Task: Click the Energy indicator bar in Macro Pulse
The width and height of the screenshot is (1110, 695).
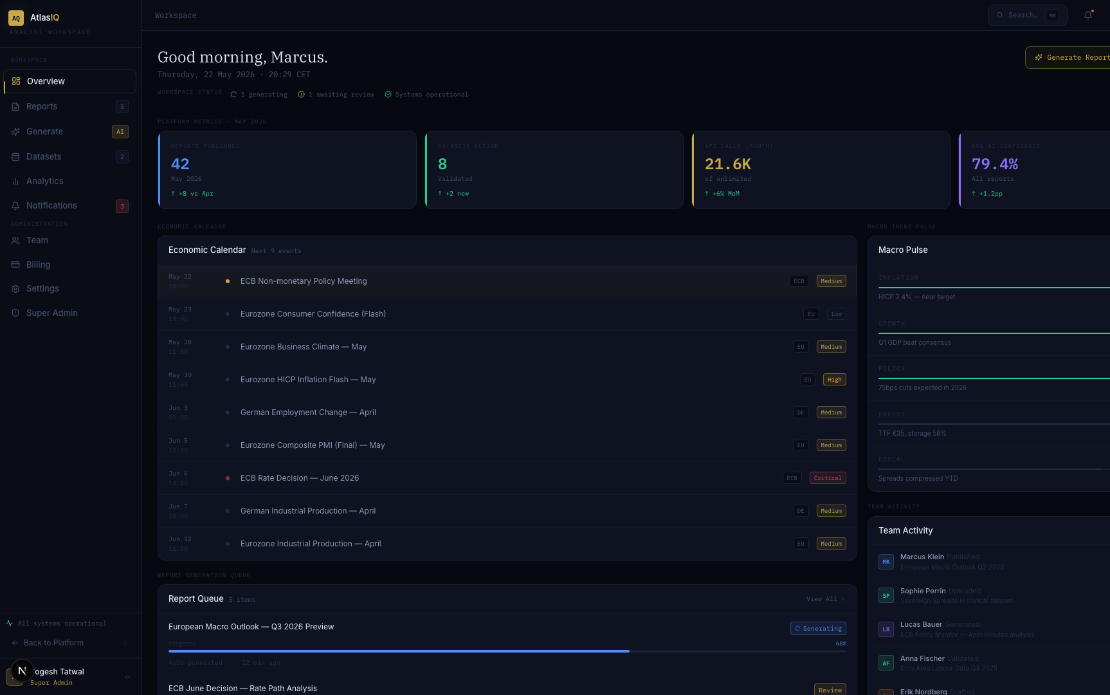Action: coord(994,424)
